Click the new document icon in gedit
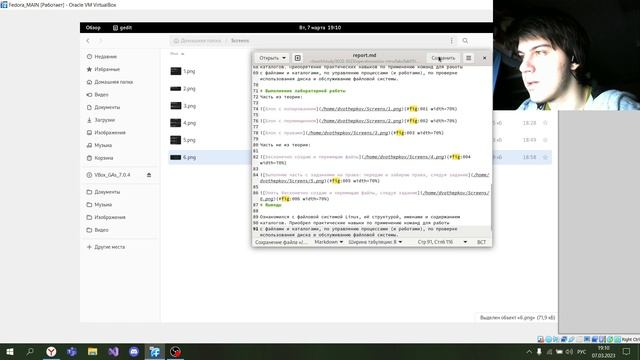The height and width of the screenshot is (360, 640). [298, 58]
